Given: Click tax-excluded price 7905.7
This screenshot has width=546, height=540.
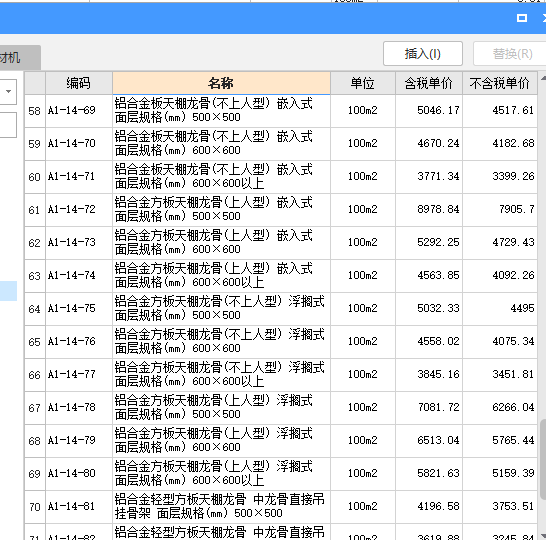Looking at the screenshot, I should 500,210.
